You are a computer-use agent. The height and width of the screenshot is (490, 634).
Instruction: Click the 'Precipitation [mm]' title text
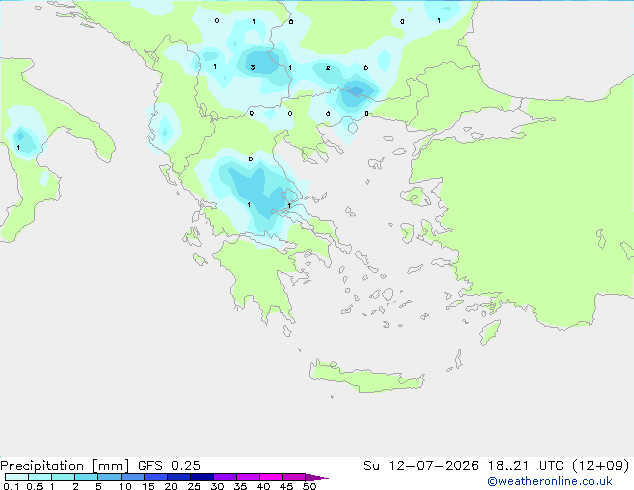[x=65, y=466]
